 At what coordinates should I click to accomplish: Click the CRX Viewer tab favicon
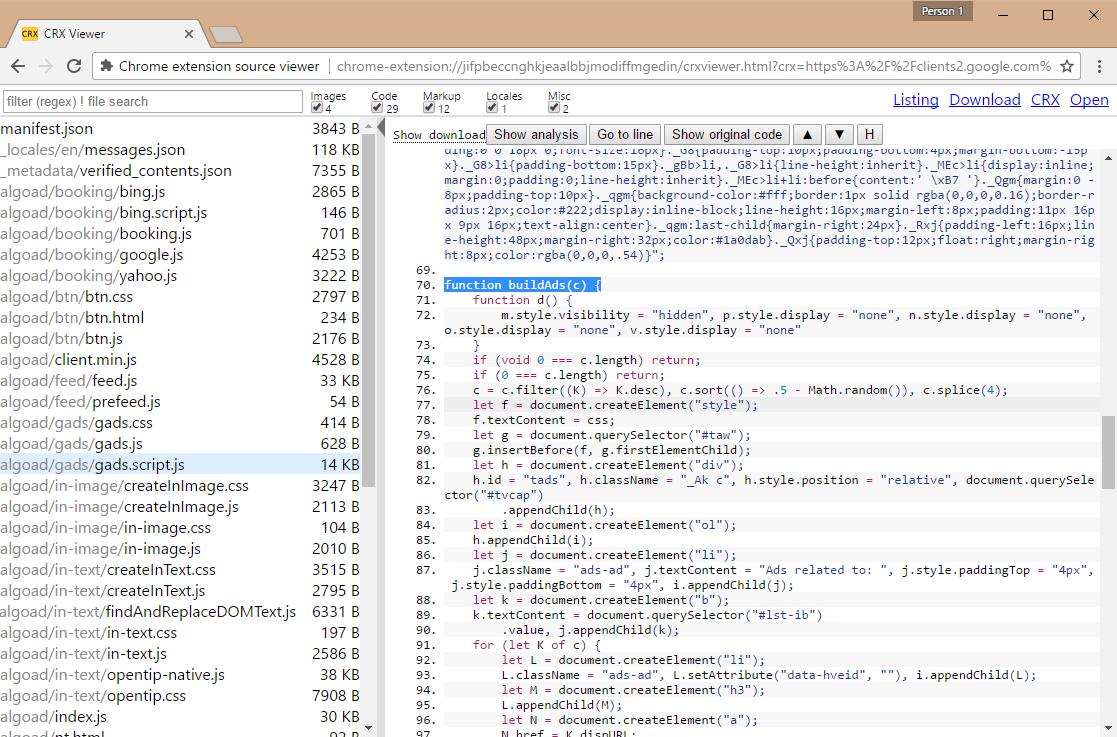tap(28, 32)
